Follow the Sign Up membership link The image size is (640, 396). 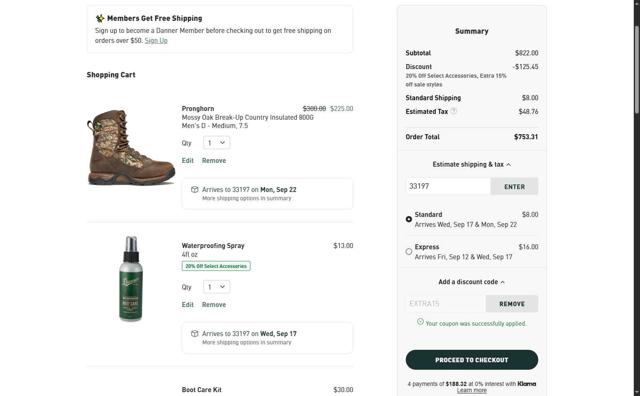tap(156, 40)
